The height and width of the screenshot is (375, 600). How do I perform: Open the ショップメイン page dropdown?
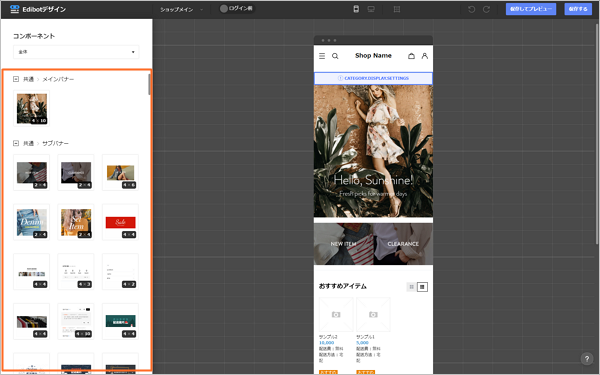tap(181, 10)
